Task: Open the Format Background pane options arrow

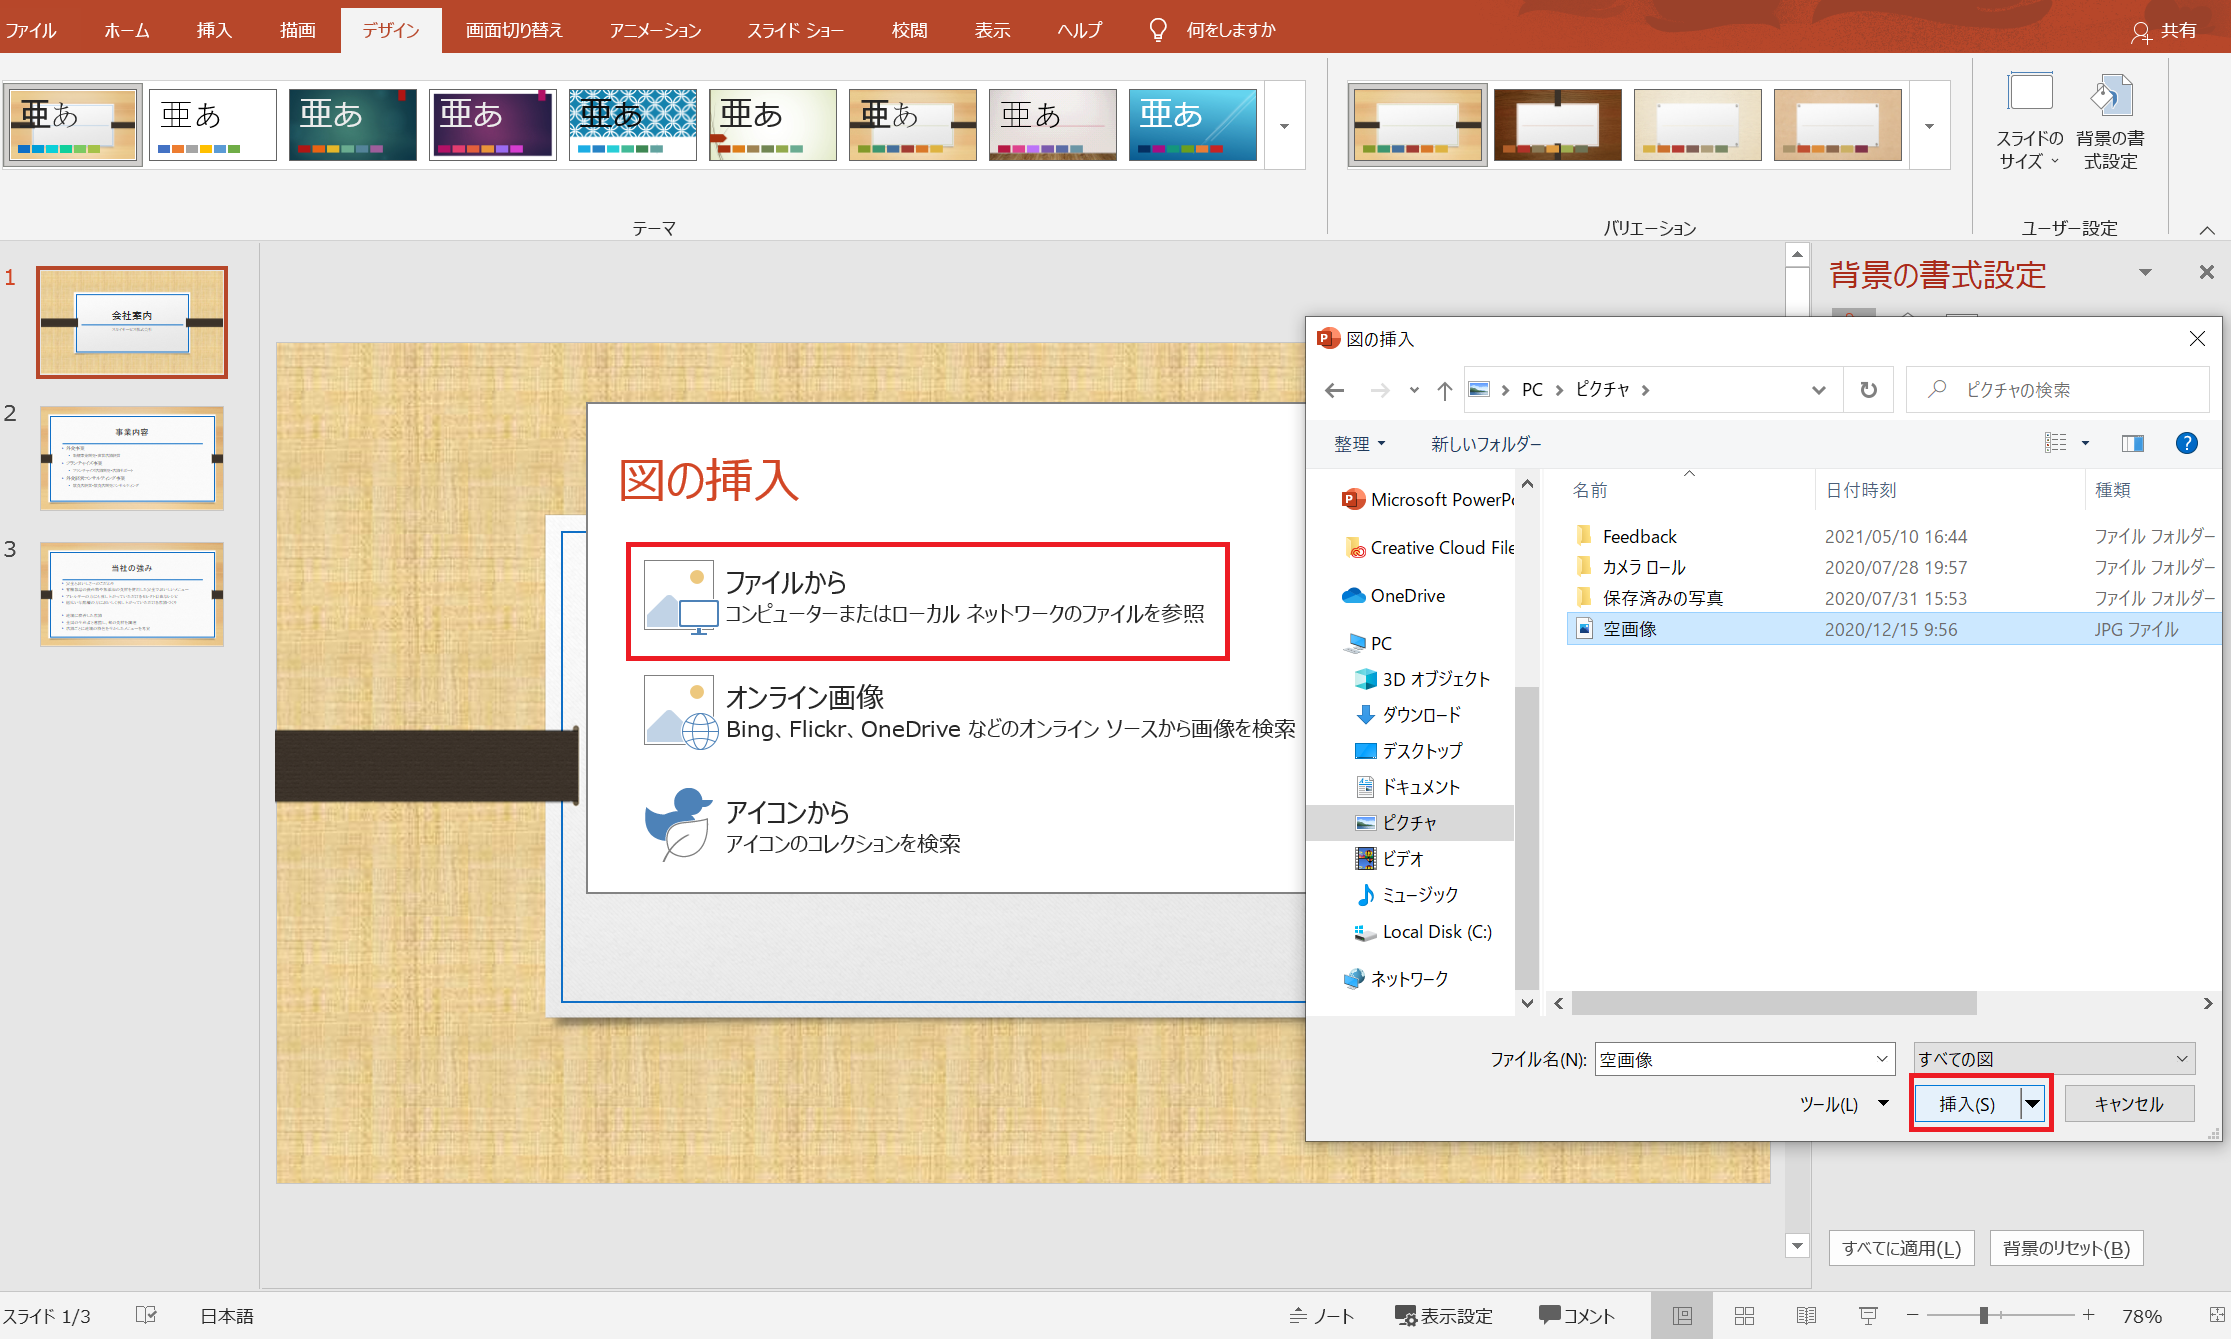Action: coord(2145,272)
